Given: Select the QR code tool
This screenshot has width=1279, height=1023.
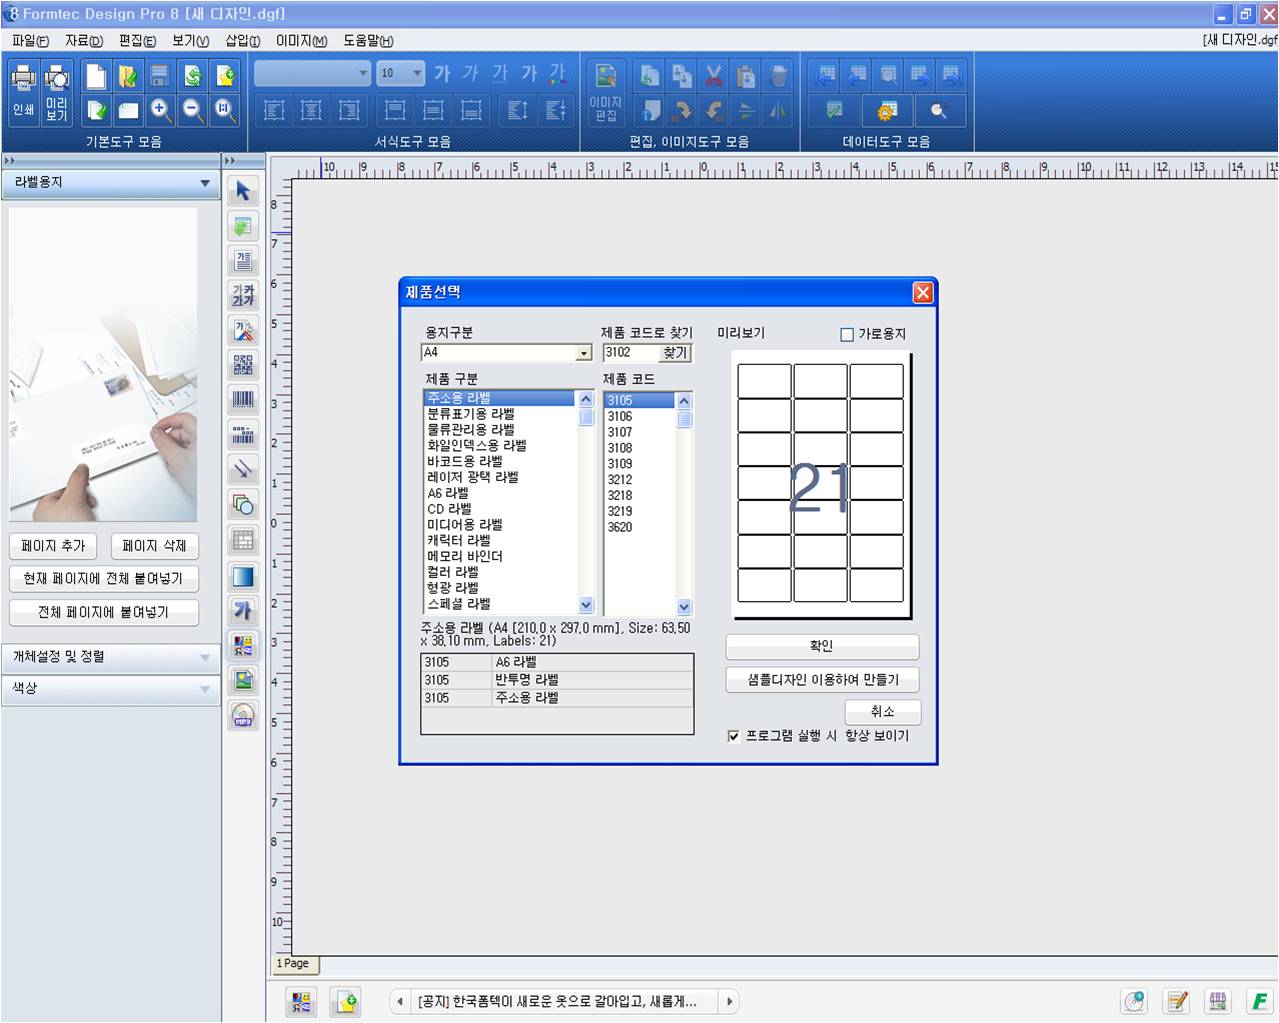Looking at the screenshot, I should 243,365.
